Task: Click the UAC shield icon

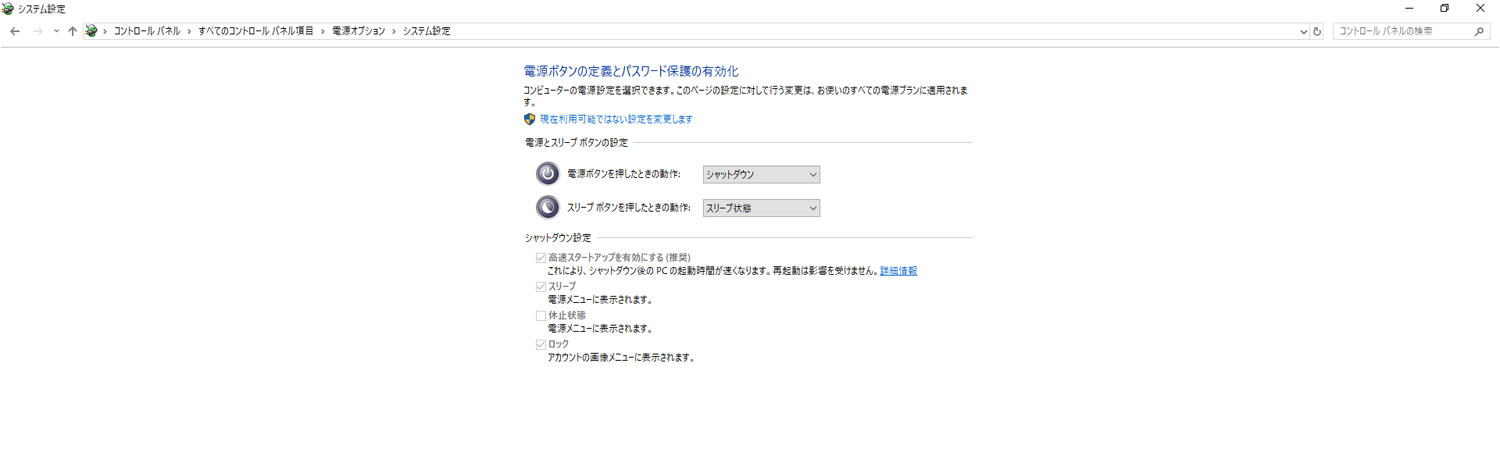Action: (530, 119)
